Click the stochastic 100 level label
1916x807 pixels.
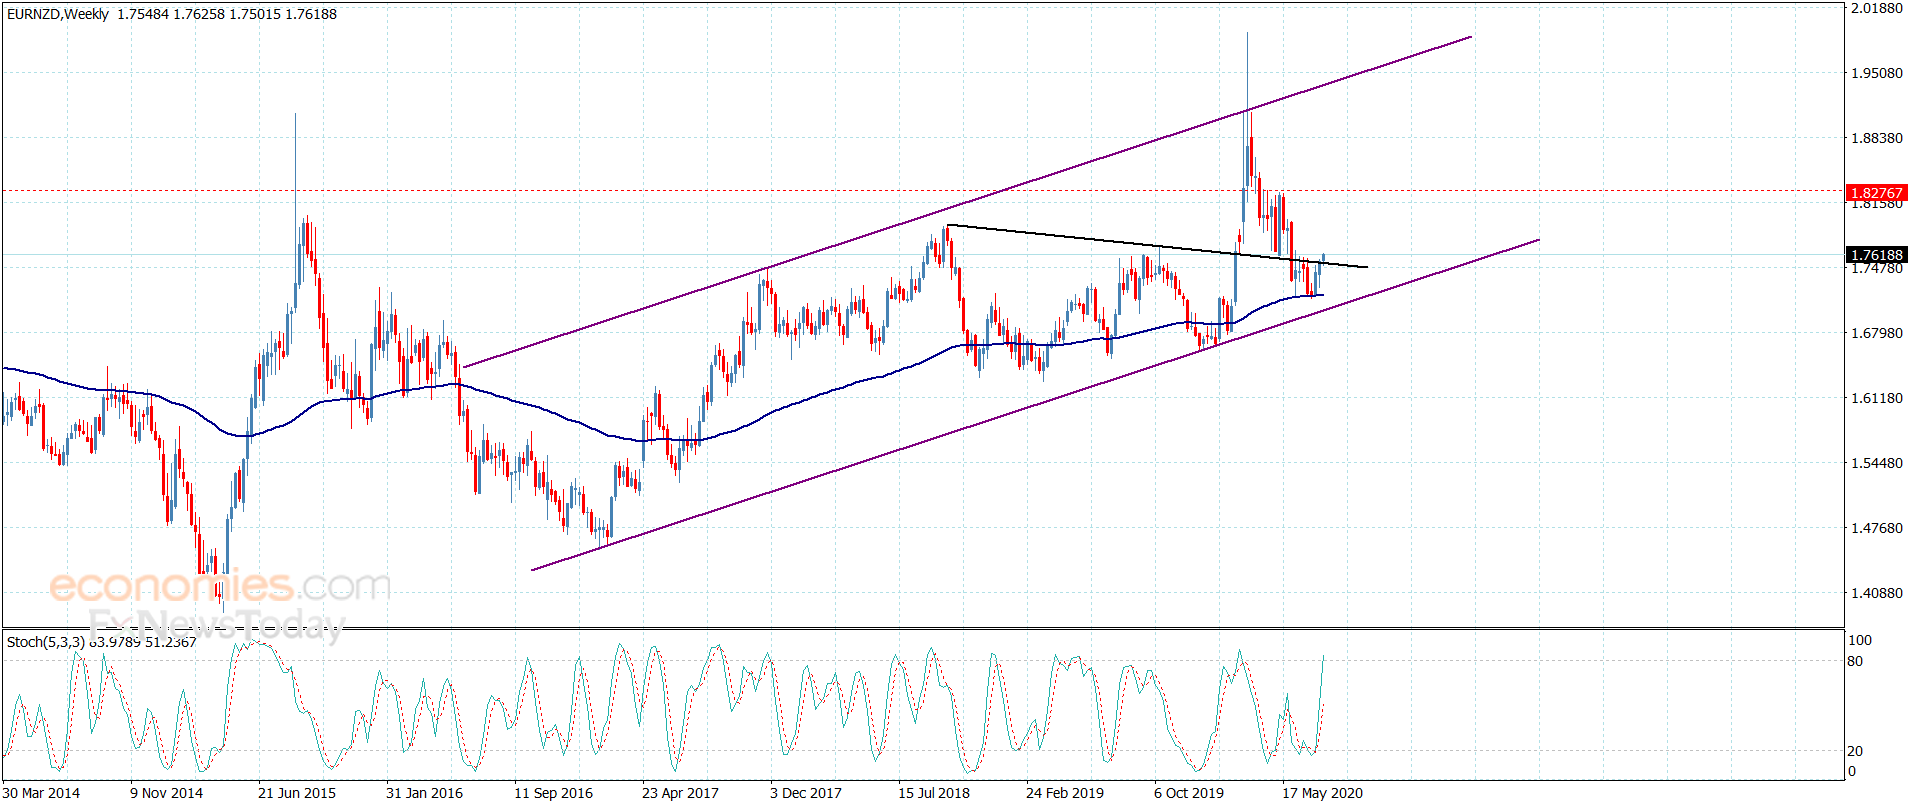(x=1860, y=640)
